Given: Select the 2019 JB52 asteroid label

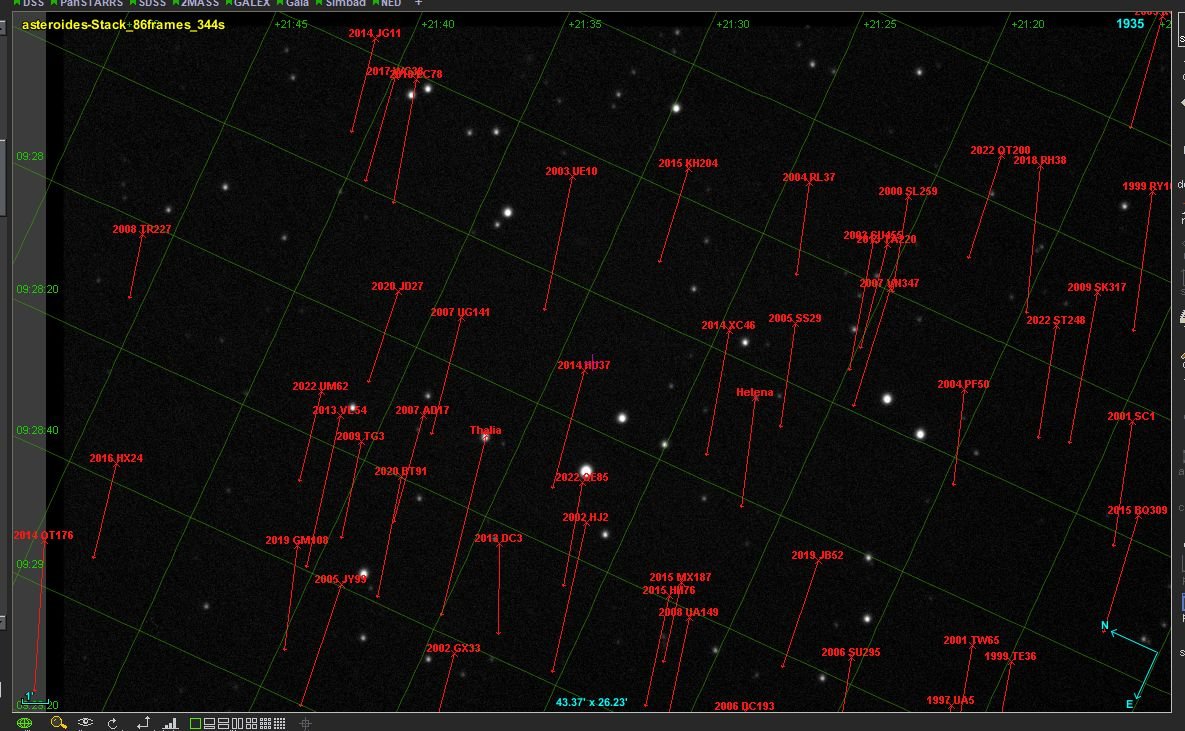Looking at the screenshot, I should tap(817, 556).
